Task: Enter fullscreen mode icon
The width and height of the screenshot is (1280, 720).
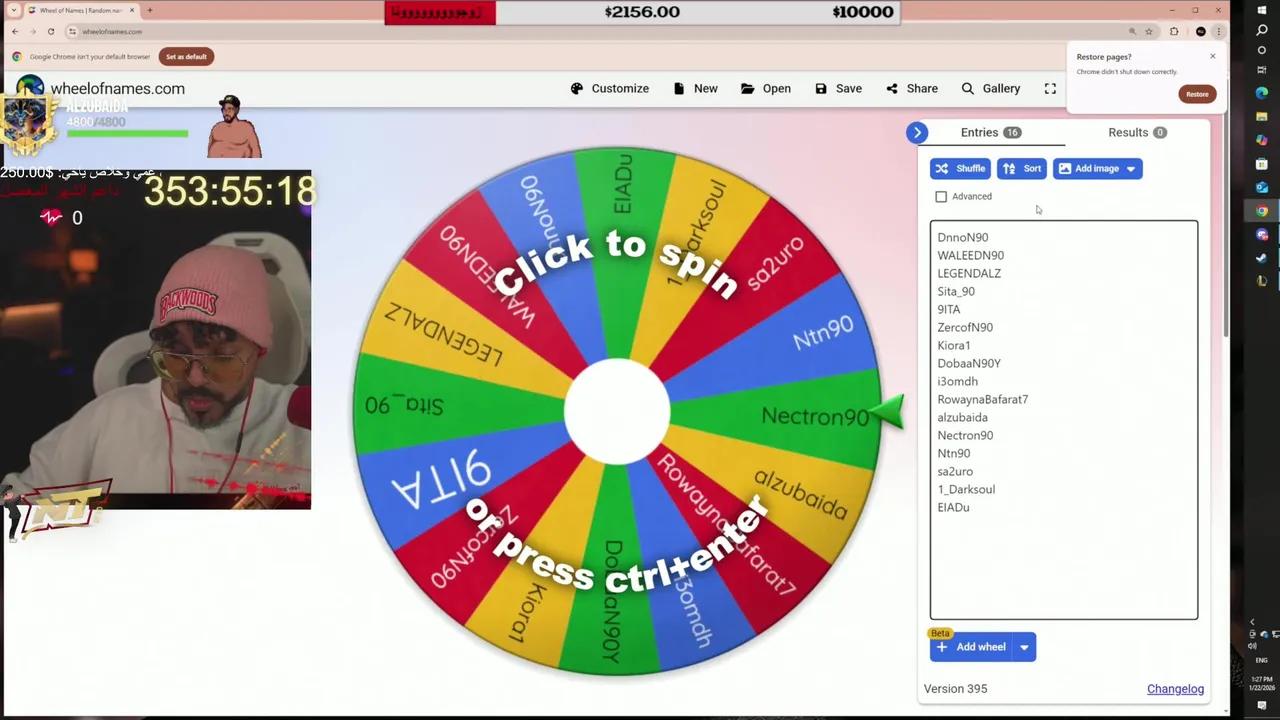Action: coord(1050,88)
